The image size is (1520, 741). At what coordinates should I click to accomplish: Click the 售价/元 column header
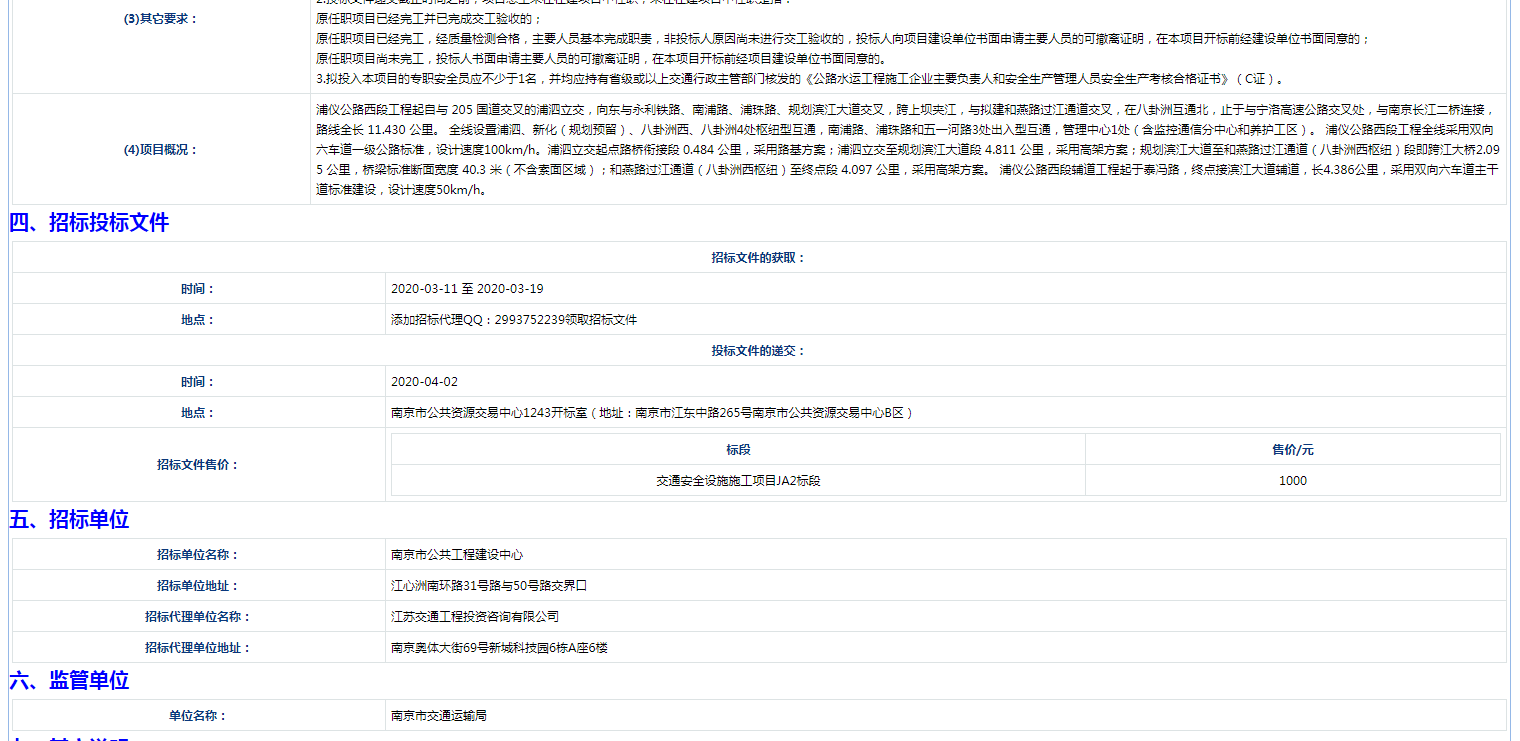1292,450
